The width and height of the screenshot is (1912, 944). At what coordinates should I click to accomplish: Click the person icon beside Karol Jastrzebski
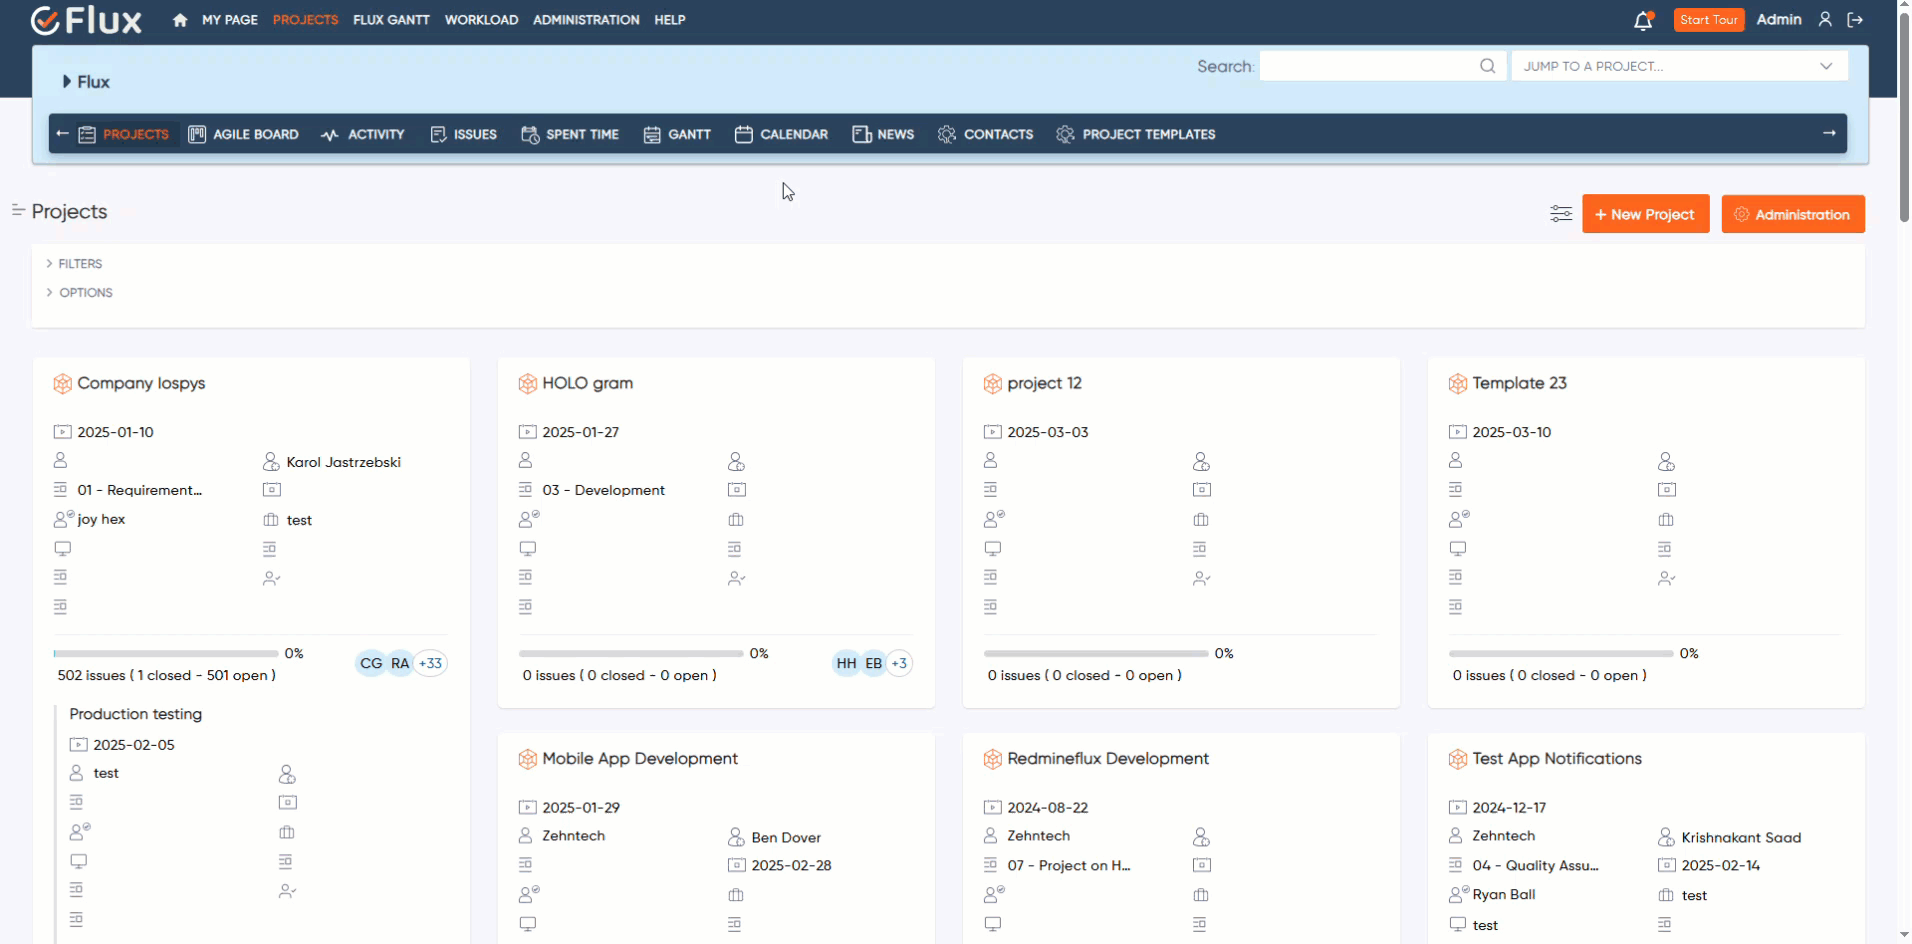[x=271, y=462]
